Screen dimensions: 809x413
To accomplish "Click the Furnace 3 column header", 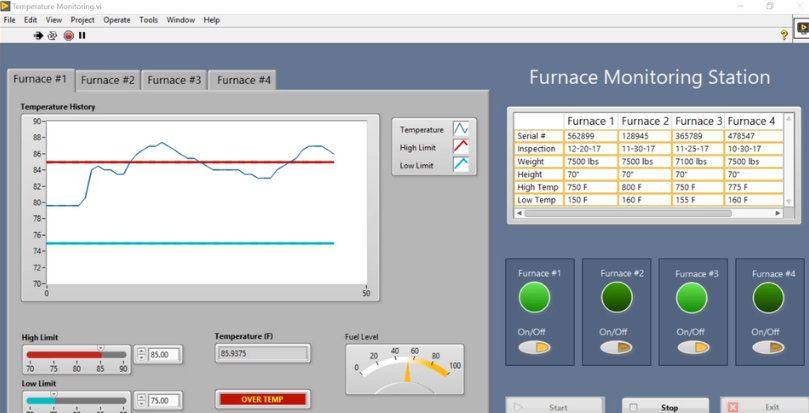I will pos(698,121).
